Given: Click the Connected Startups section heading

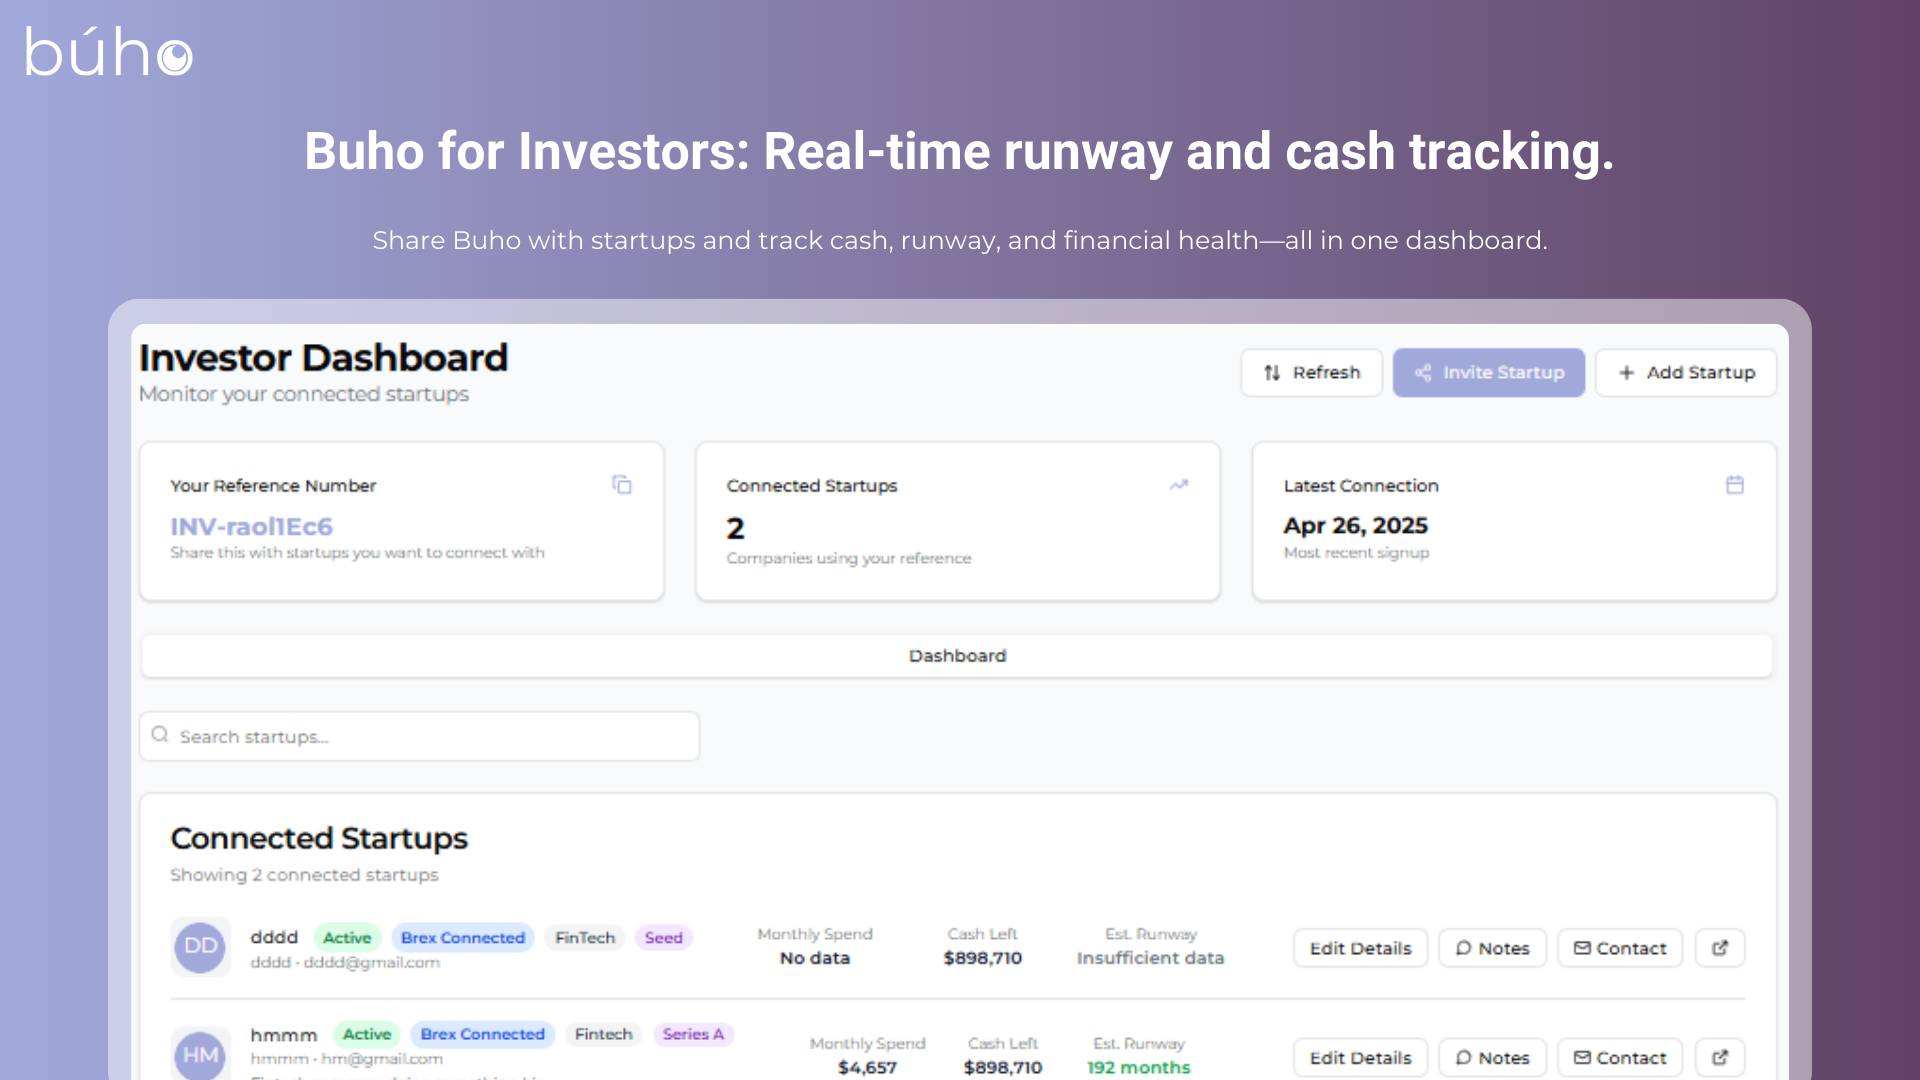Looking at the screenshot, I should click(x=319, y=838).
